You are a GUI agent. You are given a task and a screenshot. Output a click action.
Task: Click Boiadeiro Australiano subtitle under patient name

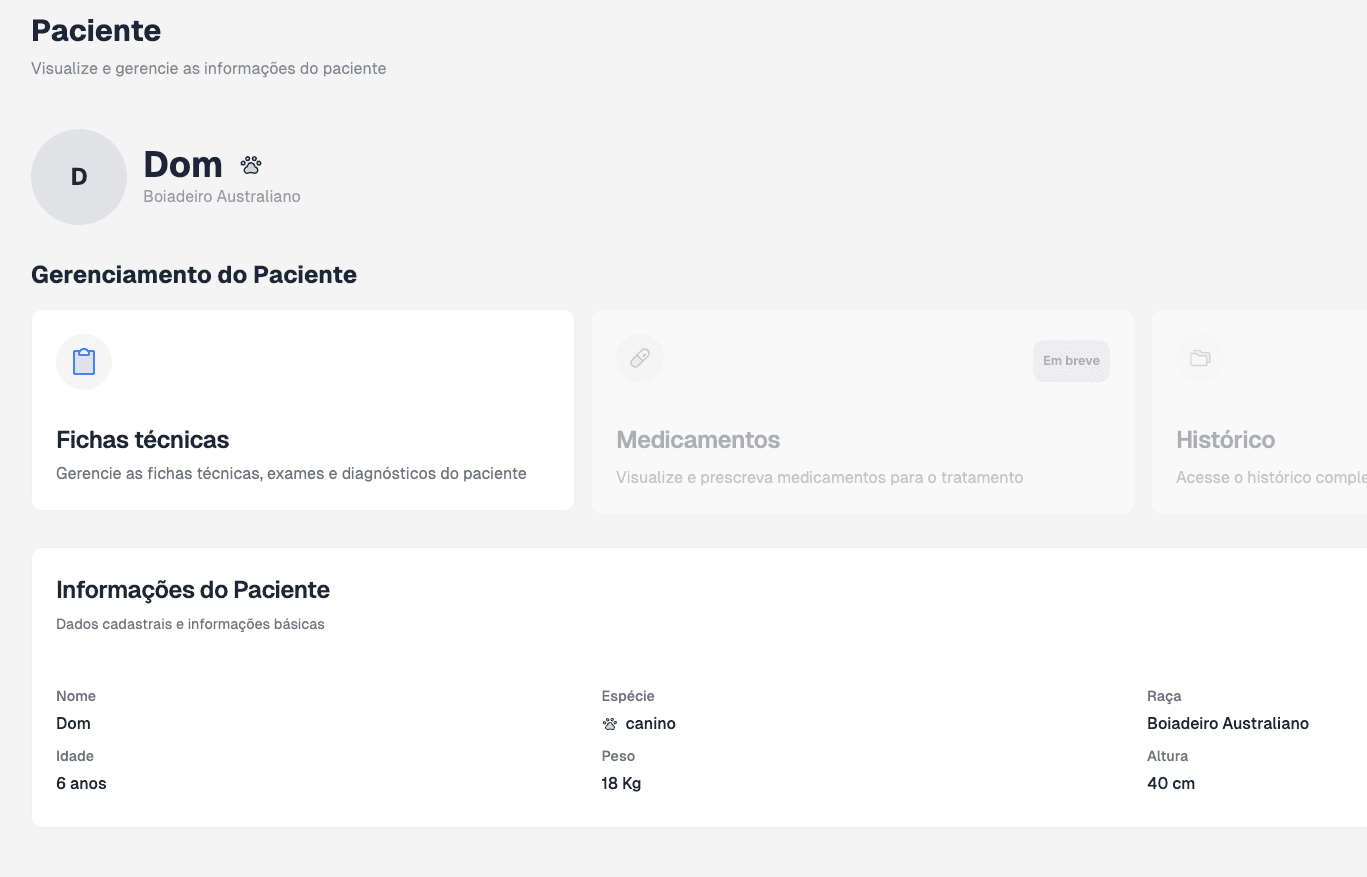pyautogui.click(x=222, y=197)
